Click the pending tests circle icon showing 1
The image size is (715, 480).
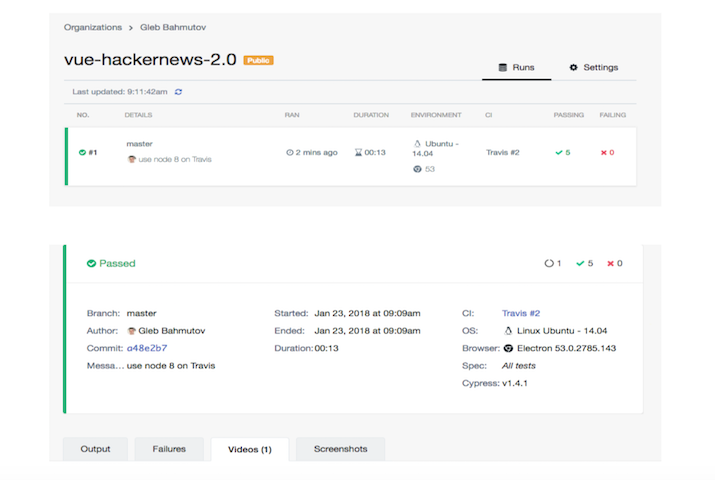548,264
